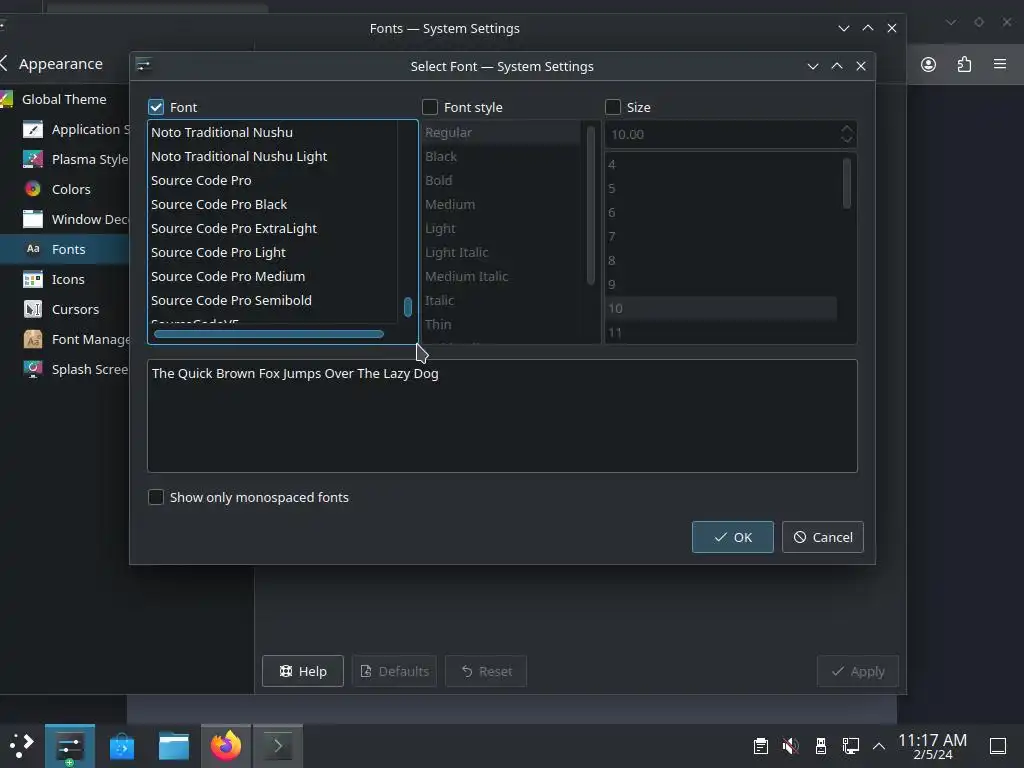This screenshot has height=768, width=1024.
Task: Select the Fonts Aa icon
Action: [x=33, y=249]
